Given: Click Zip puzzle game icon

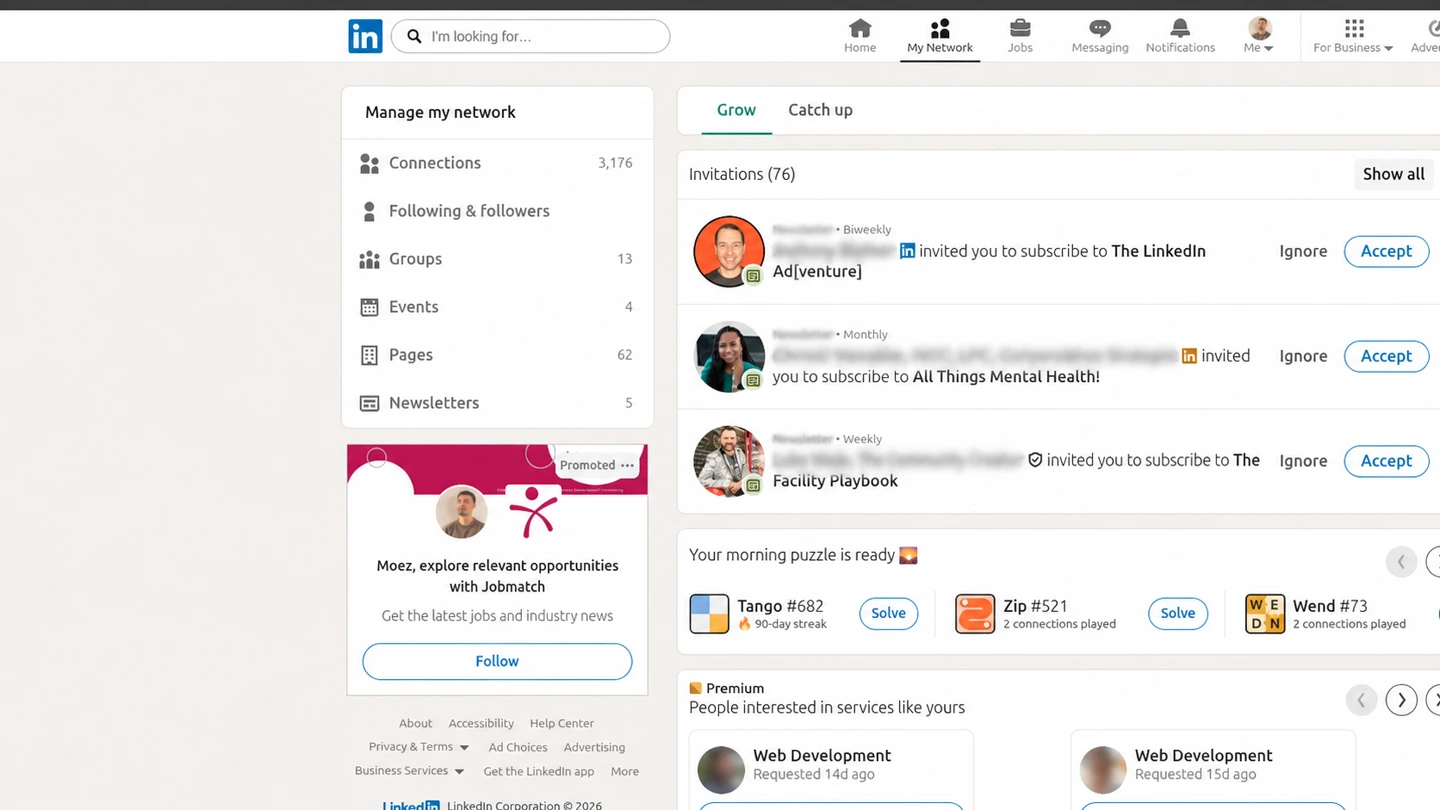Looking at the screenshot, I should (975, 614).
